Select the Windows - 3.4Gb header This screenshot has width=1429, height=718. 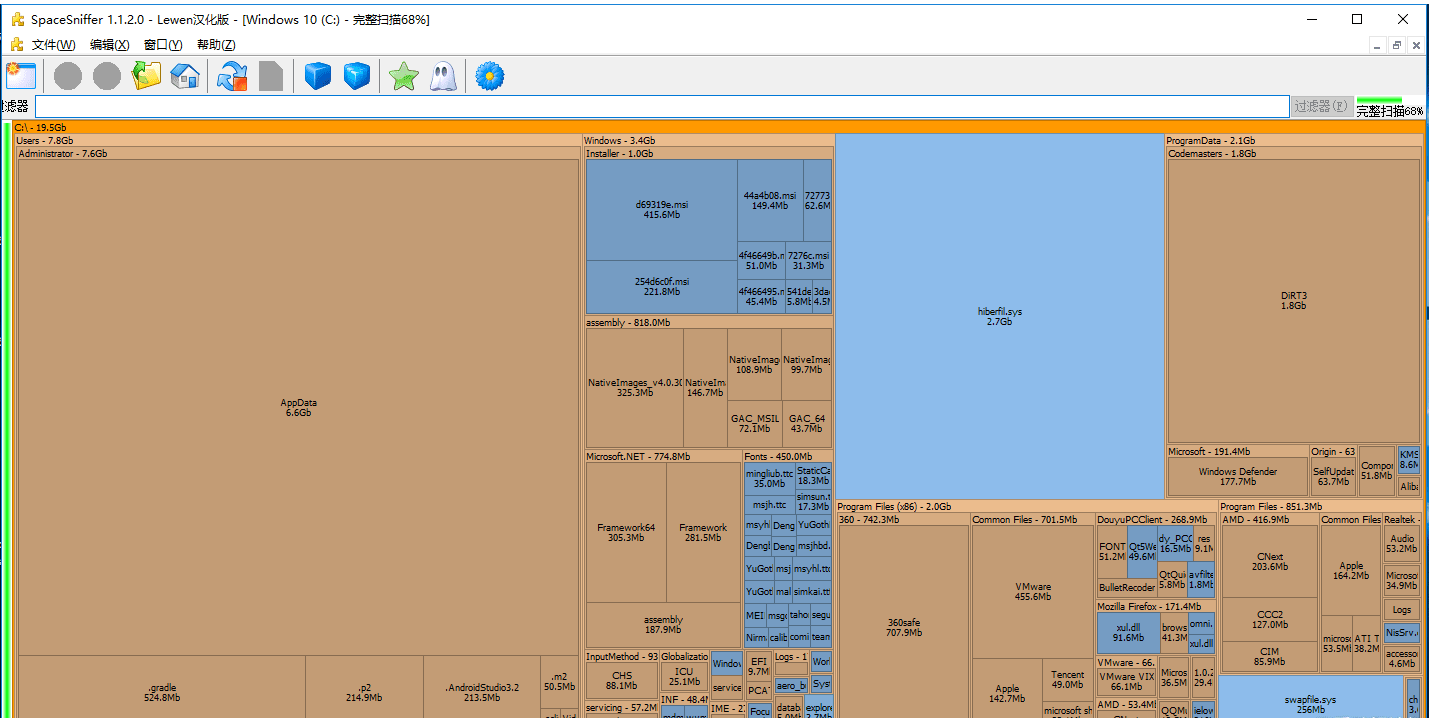tap(708, 141)
